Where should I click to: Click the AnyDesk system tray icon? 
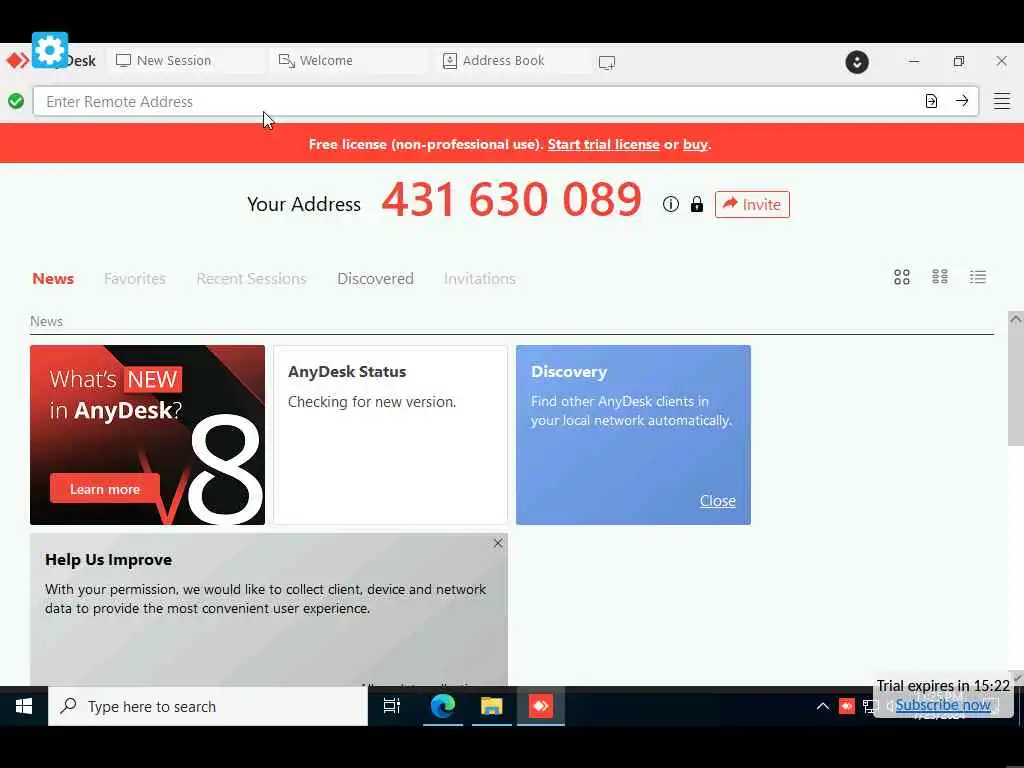click(x=847, y=706)
